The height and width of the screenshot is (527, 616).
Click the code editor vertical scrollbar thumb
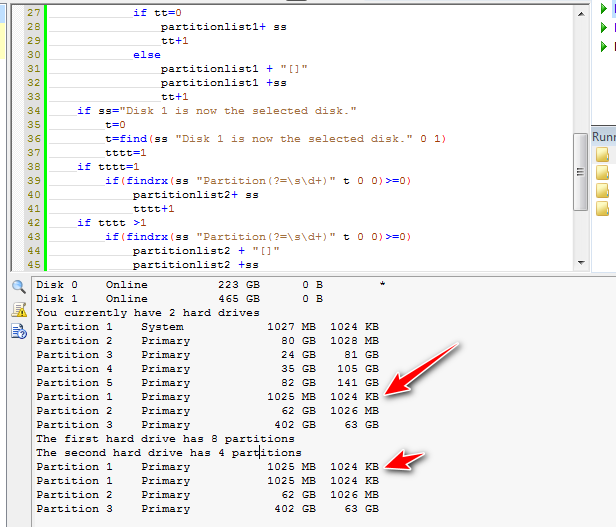point(580,172)
